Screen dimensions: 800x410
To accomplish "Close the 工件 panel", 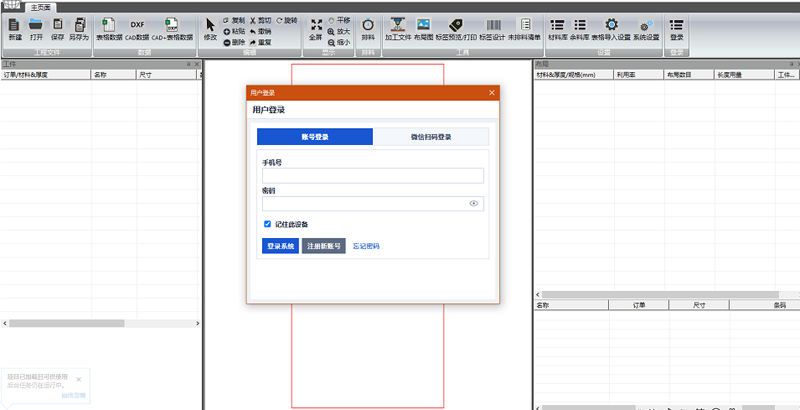I will tap(197, 64).
